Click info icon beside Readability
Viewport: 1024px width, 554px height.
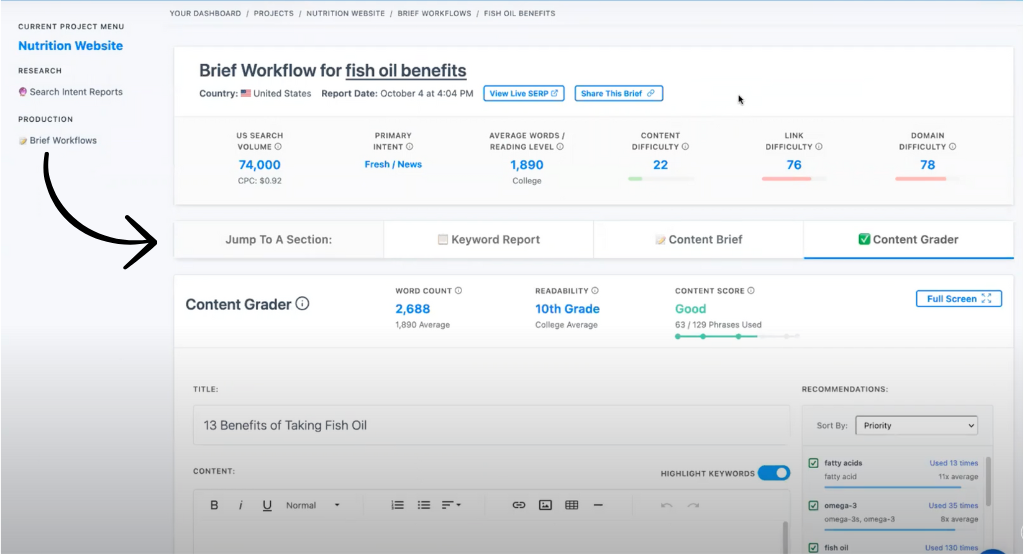(x=595, y=291)
